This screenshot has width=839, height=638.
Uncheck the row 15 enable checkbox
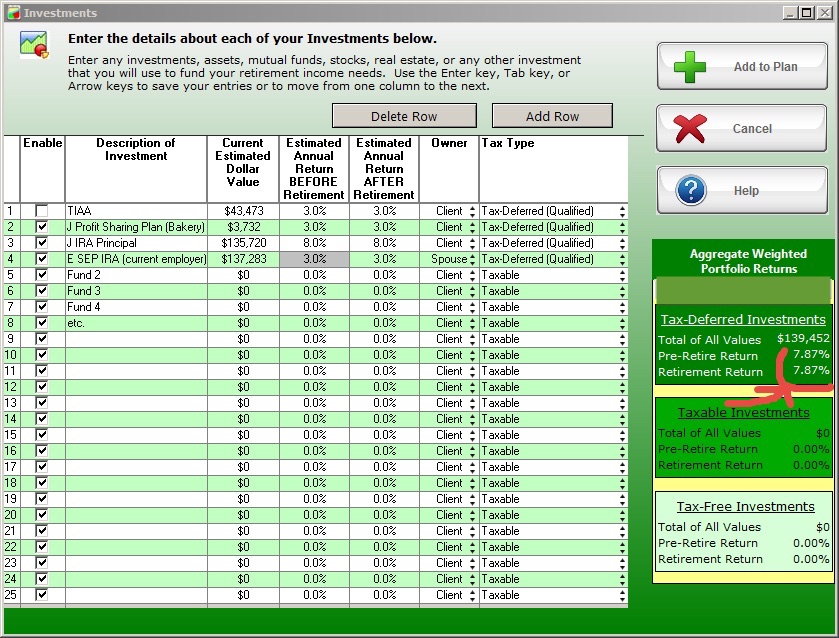(42, 435)
